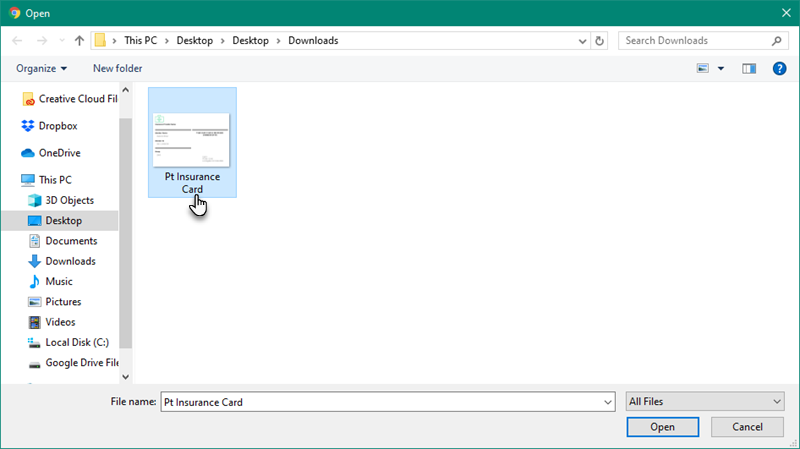The width and height of the screenshot is (800, 449).
Task: Click the Downloads arrow icon in the sidebar
Action: coord(34,261)
